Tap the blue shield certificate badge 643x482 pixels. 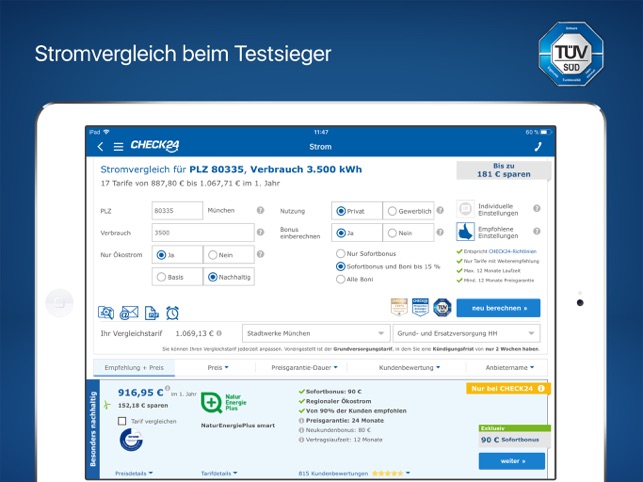click(x=420, y=307)
